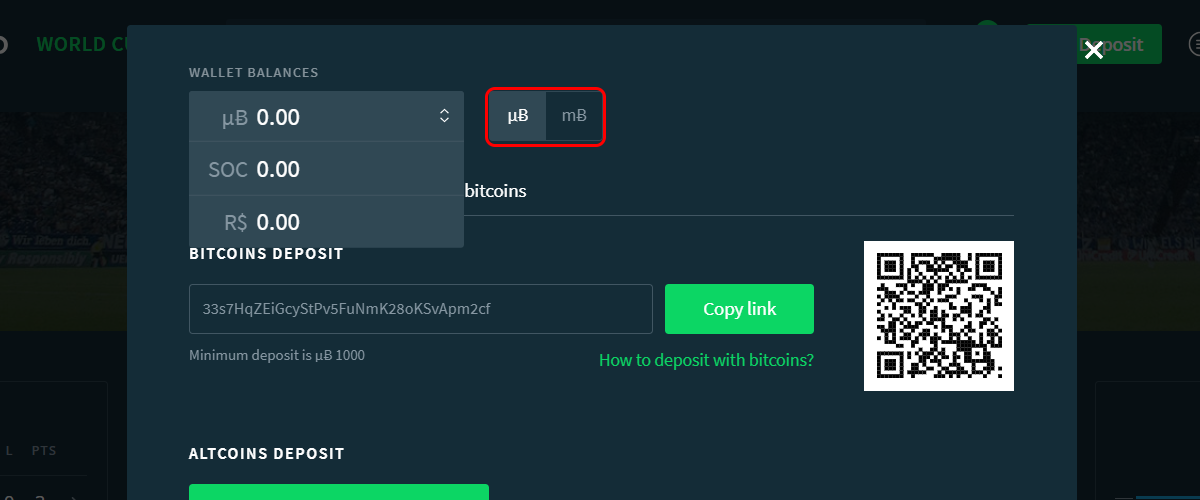Open the hamburger menu icon at top right
Screen dimensions: 1200x500
1194,44
